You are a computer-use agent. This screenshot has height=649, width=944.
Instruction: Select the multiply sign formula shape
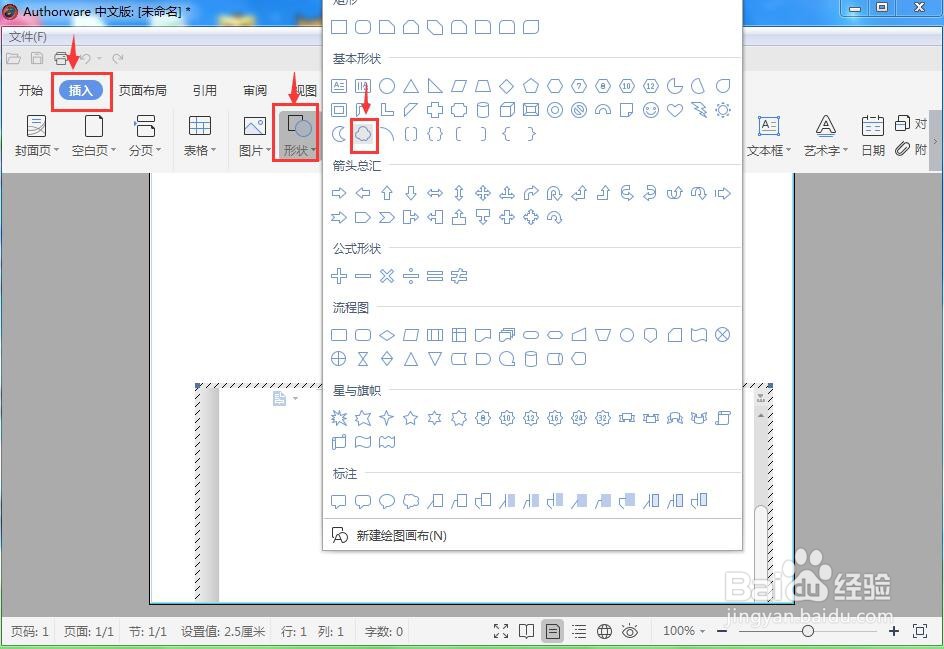pyautogui.click(x=387, y=276)
